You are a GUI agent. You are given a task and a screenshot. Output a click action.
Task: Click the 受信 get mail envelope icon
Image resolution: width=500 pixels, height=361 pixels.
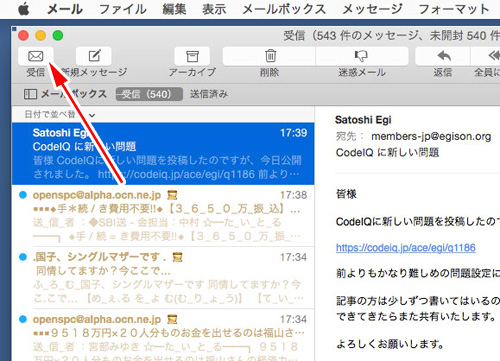[36, 56]
